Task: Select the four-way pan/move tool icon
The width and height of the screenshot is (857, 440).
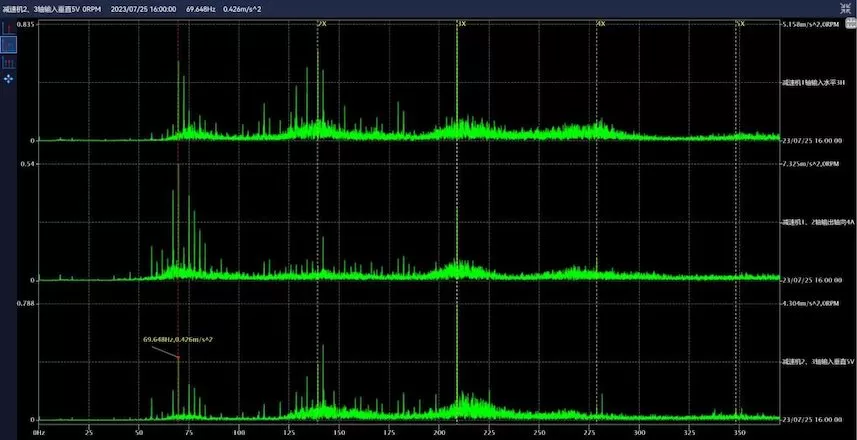Action: click(x=9, y=78)
